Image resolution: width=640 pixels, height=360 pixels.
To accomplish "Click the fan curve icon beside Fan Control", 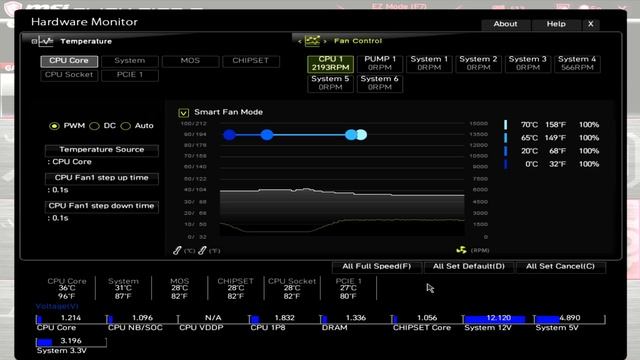I will [312, 41].
